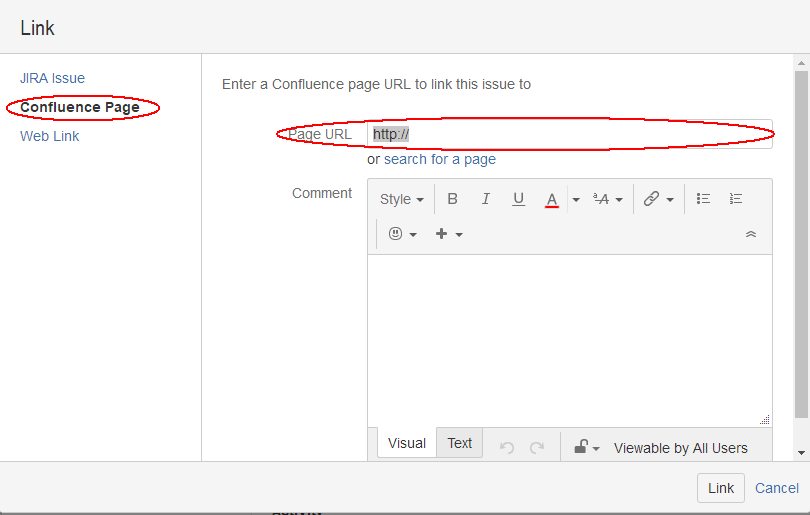Select Confluence Page link type

pyautogui.click(x=80, y=107)
